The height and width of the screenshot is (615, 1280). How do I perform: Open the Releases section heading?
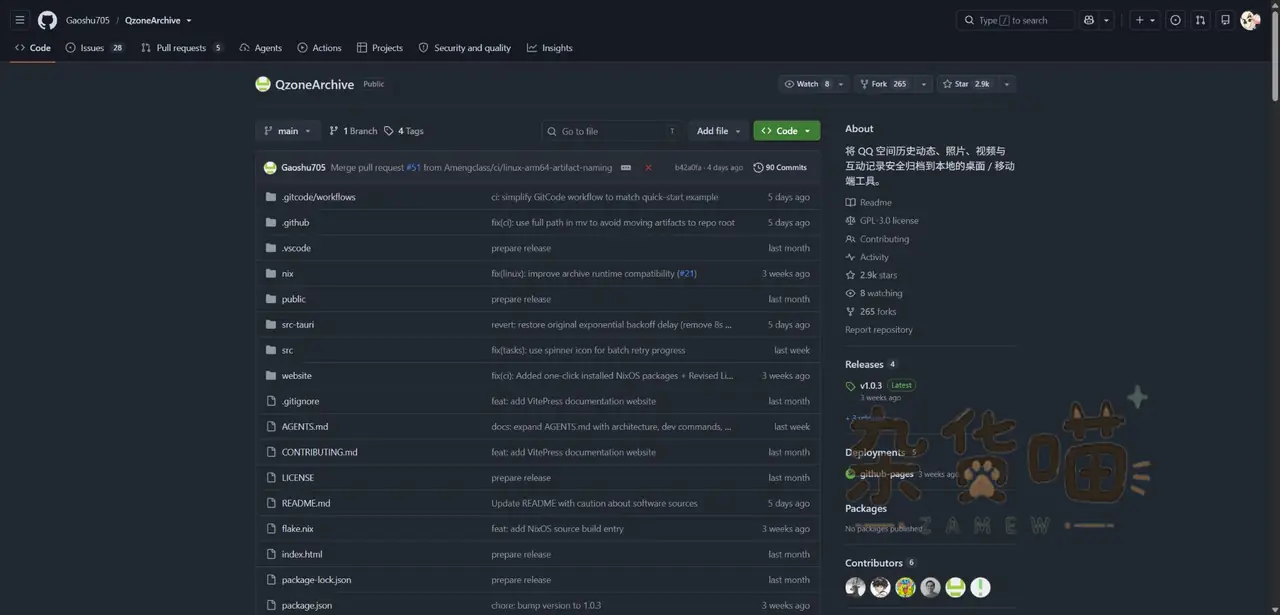coord(864,364)
